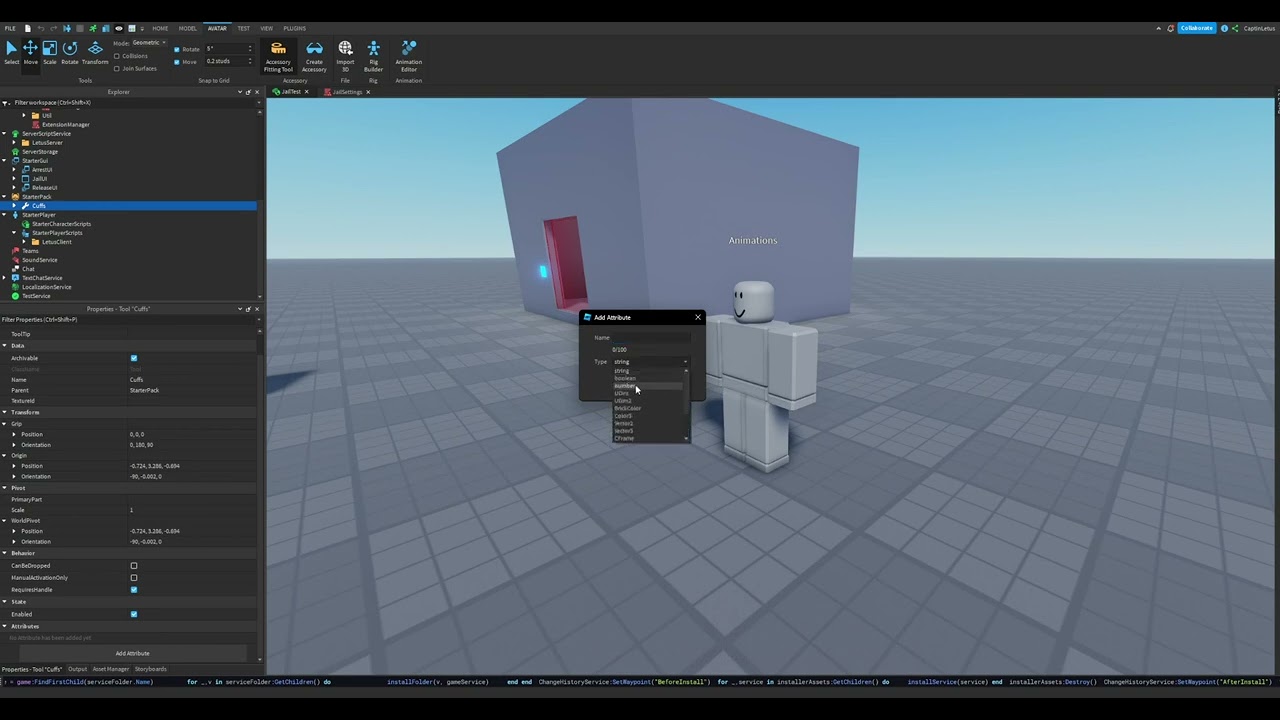Screen dimensions: 1280x720
Task: Open the PLUGINS ribbon tab
Action: (x=294, y=28)
